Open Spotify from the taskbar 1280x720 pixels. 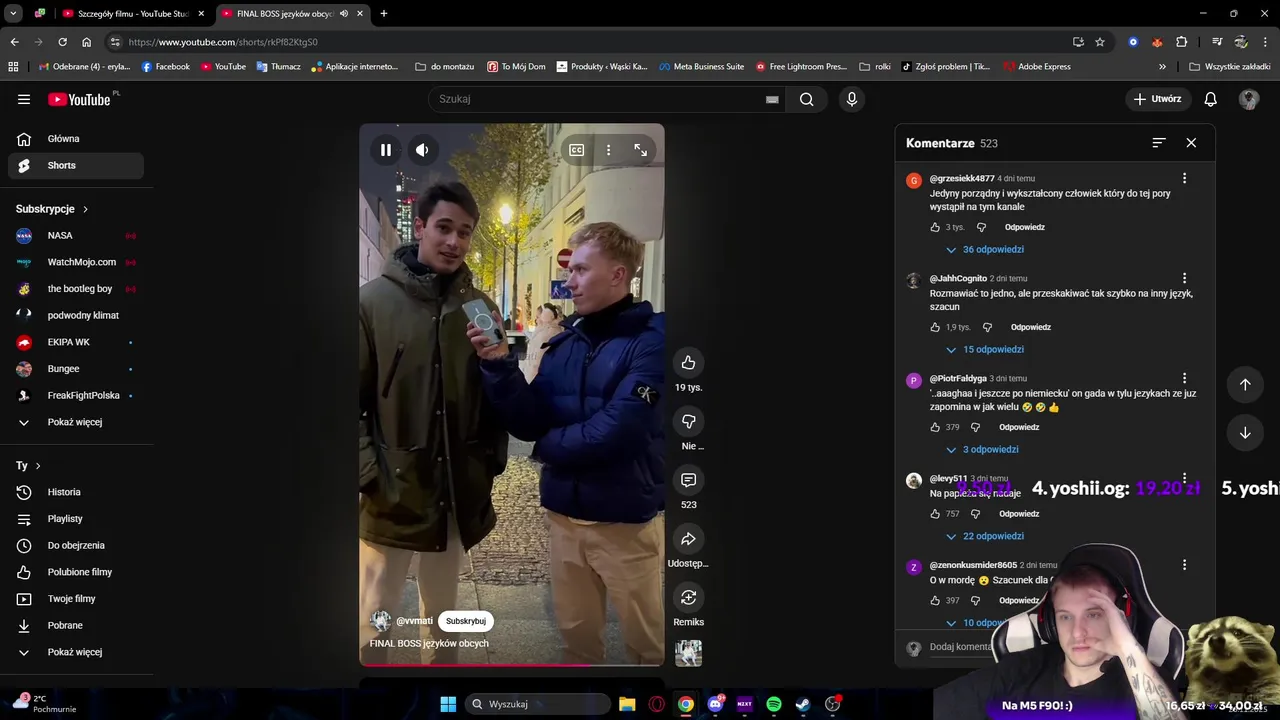[x=774, y=704]
